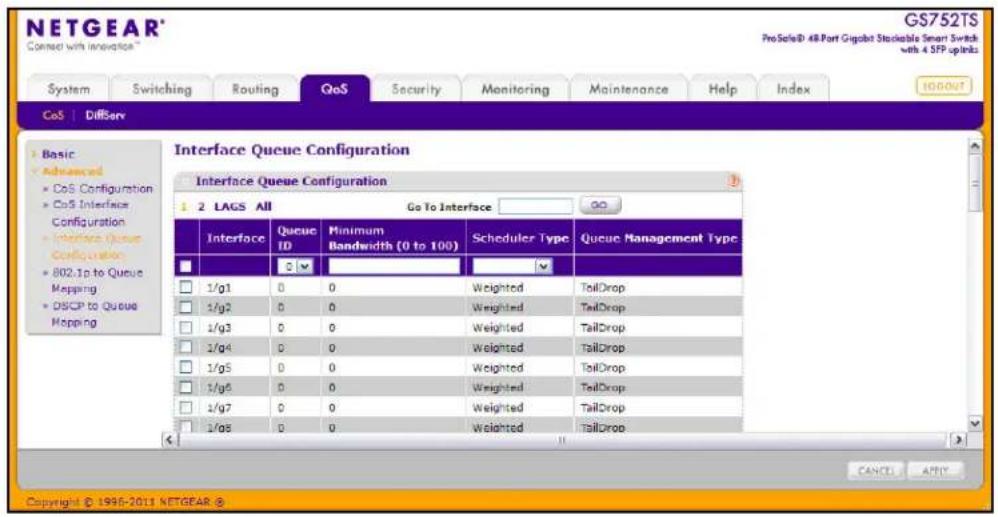Open the Scheduler Type dropdown
The image size is (998, 517).
pyautogui.click(x=512, y=266)
